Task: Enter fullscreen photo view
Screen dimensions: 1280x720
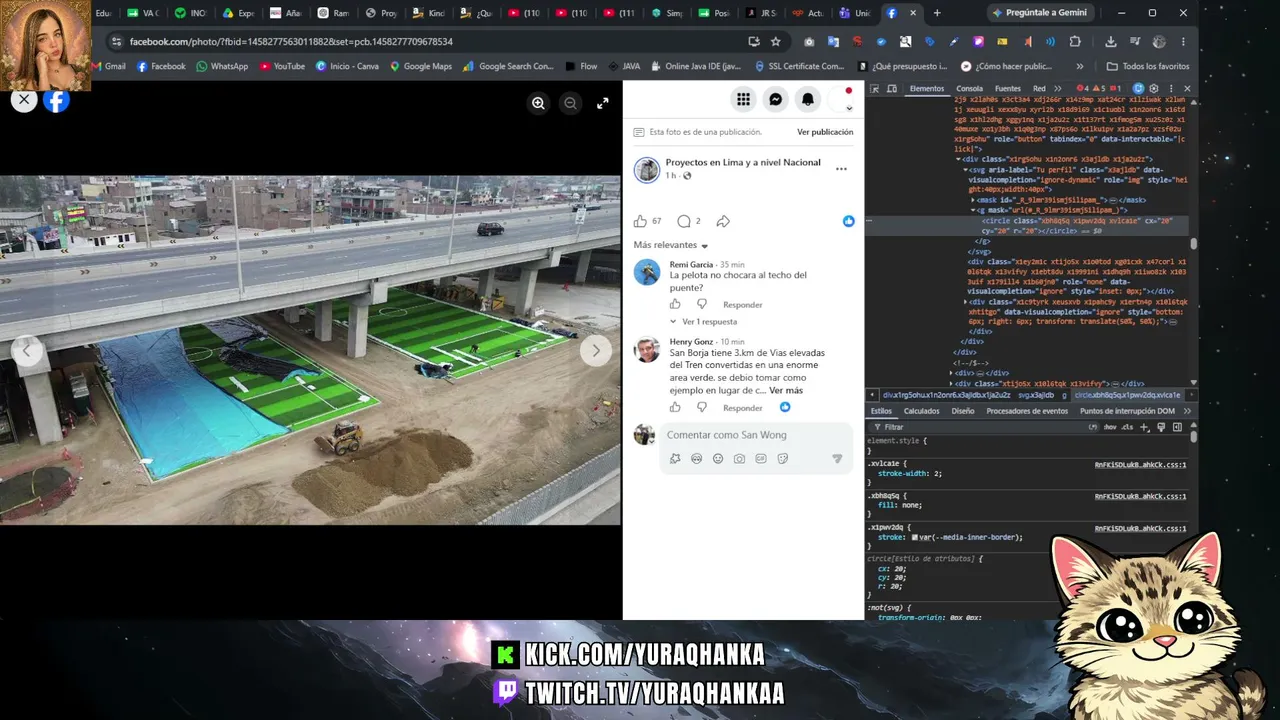Action: (603, 103)
